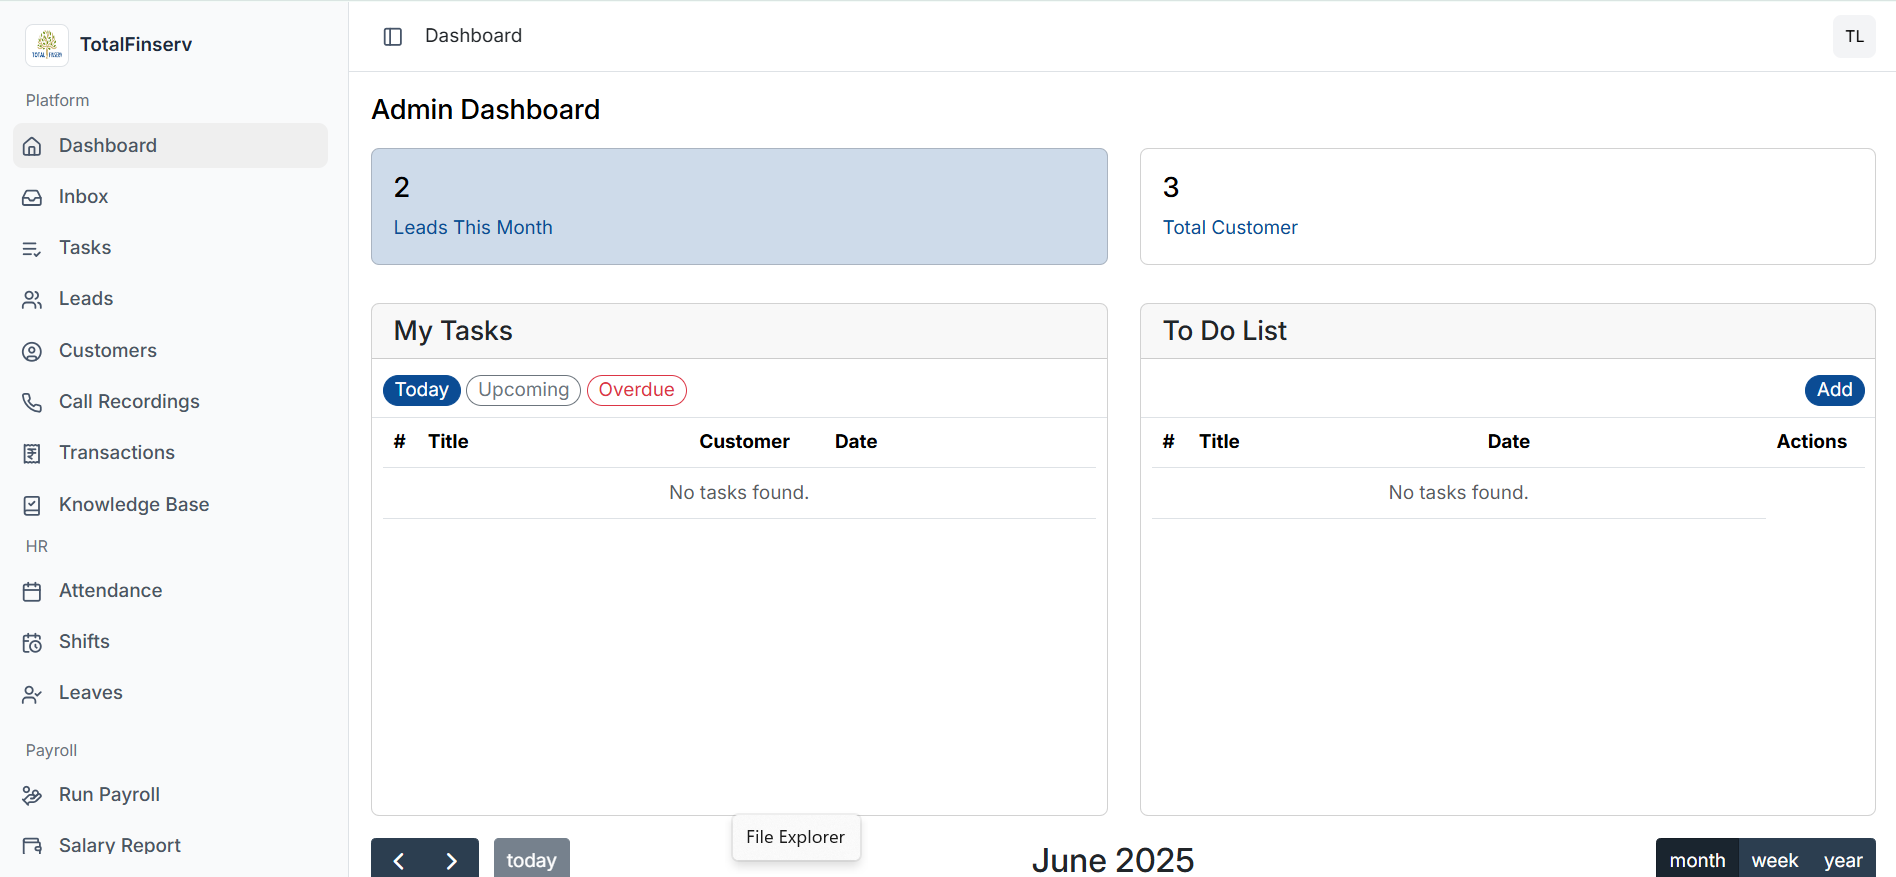Image resolution: width=1896 pixels, height=877 pixels.
Task: Click the Inbox tray icon
Action: click(x=32, y=198)
